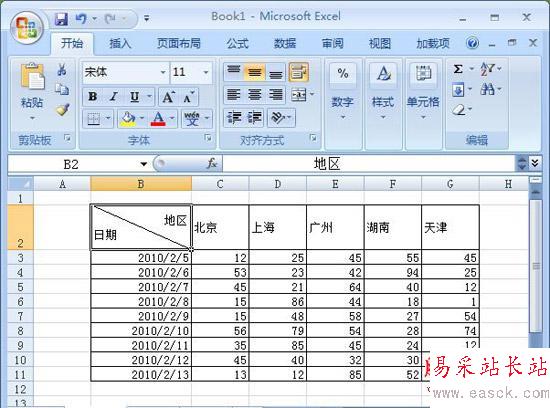550x408 pixels.
Task: Center text horizontally
Action: point(255,95)
